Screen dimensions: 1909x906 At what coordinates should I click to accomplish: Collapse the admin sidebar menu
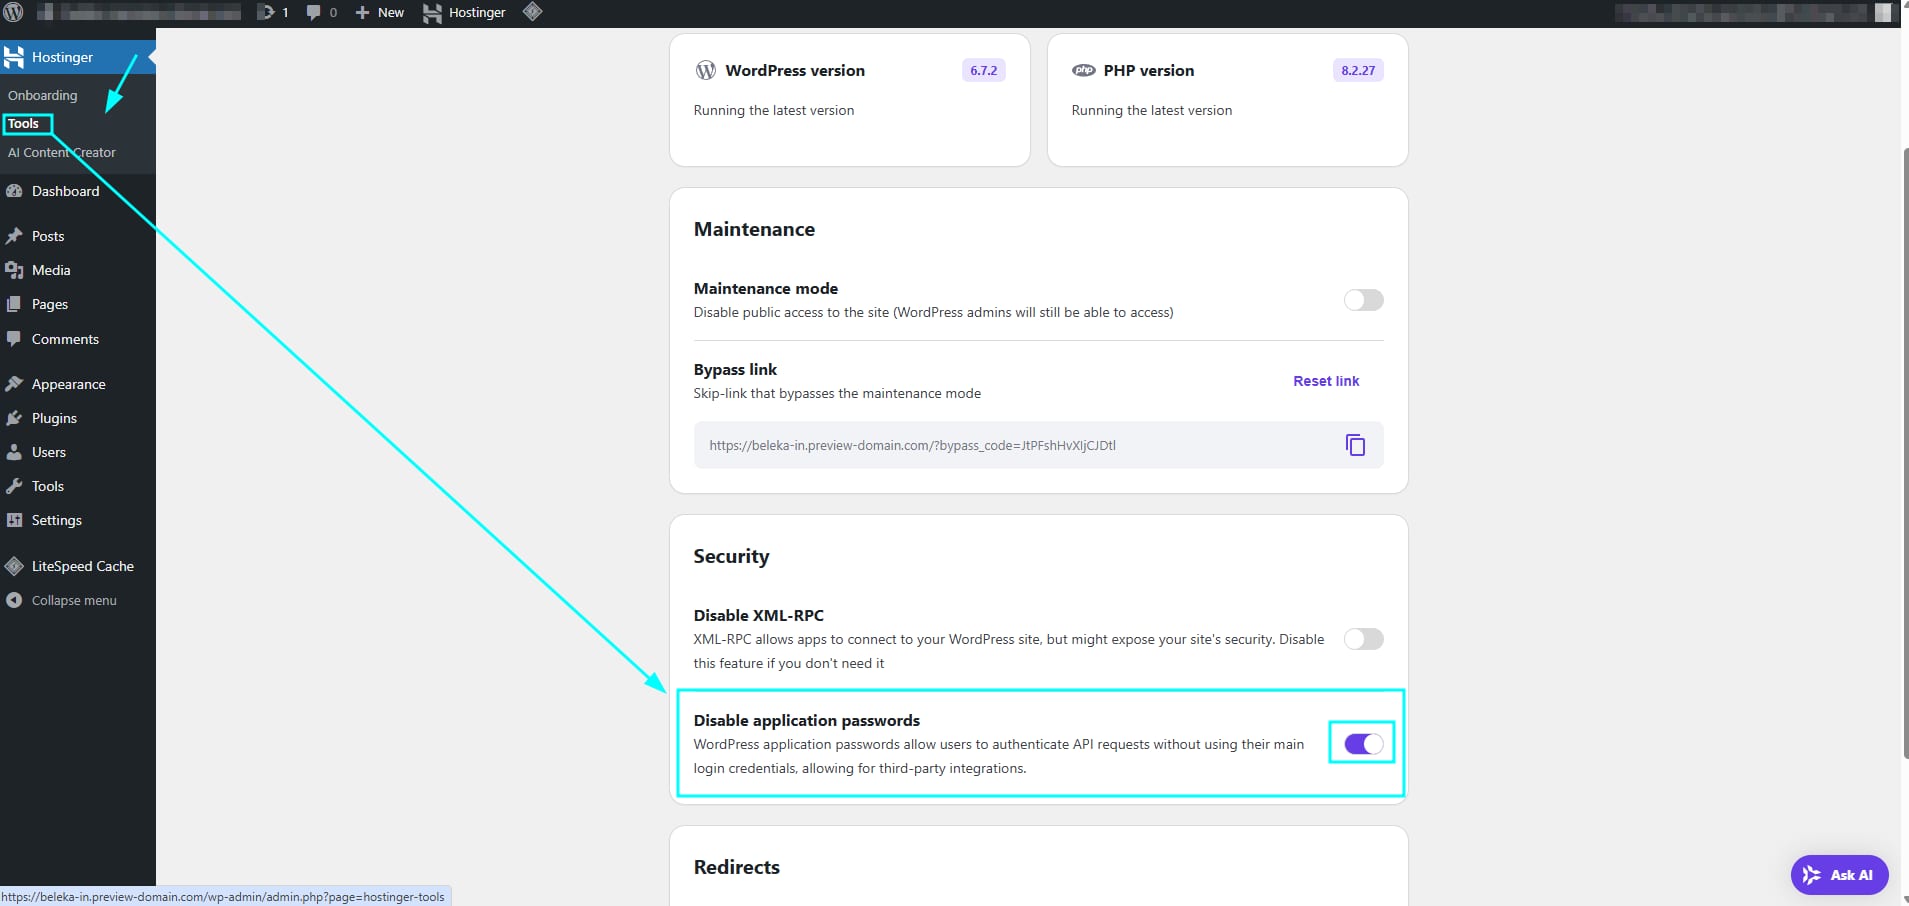(x=73, y=600)
